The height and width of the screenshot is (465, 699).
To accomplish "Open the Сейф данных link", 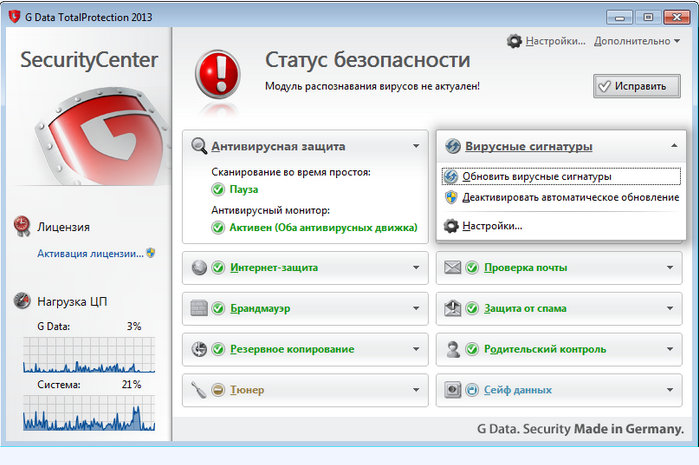I will point(518,390).
